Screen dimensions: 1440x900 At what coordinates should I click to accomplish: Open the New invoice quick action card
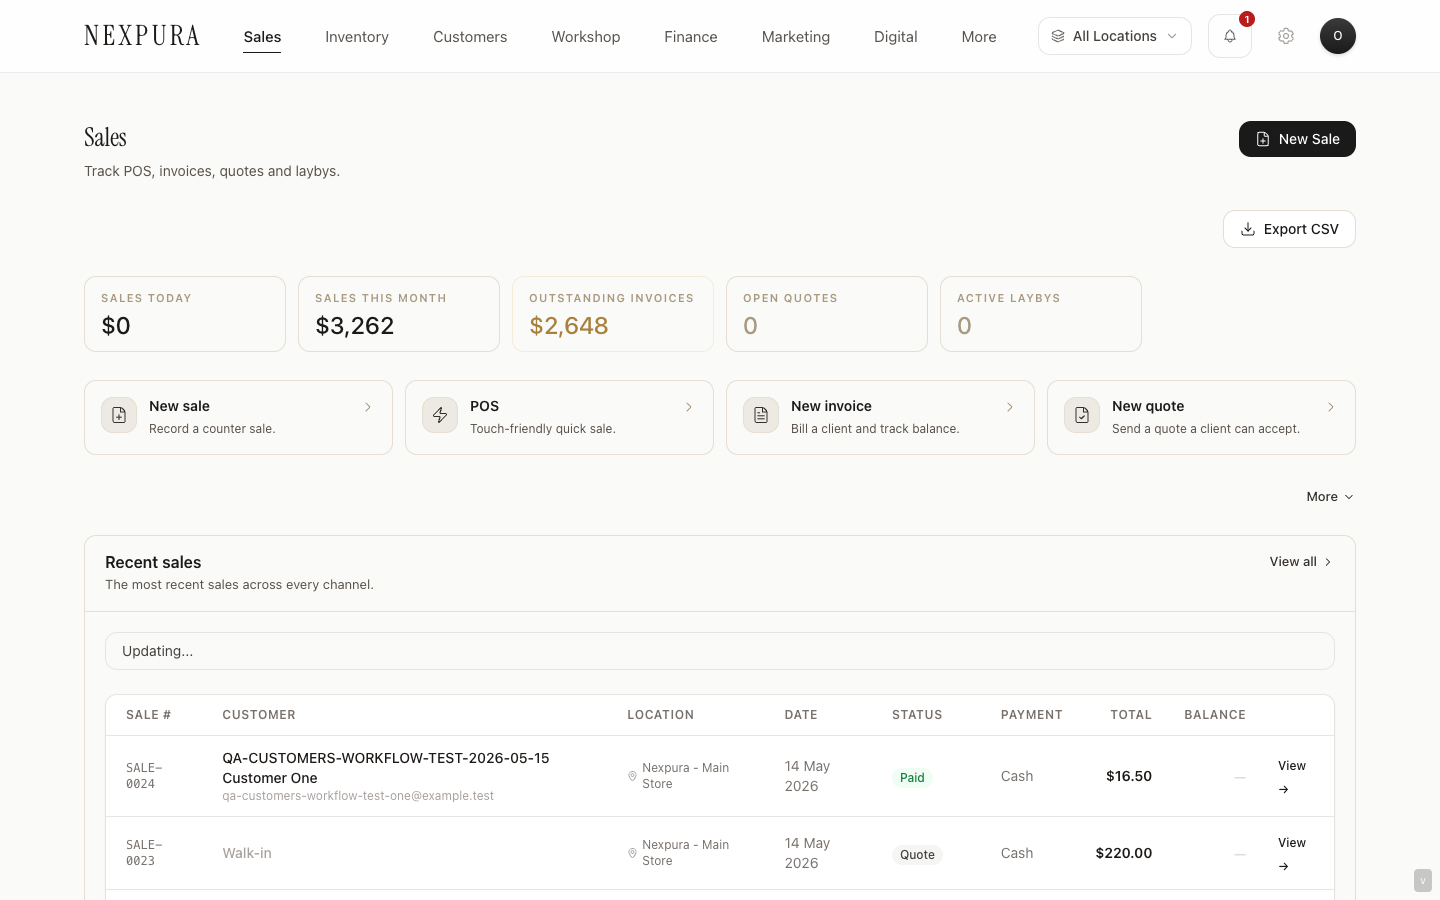[880, 417]
